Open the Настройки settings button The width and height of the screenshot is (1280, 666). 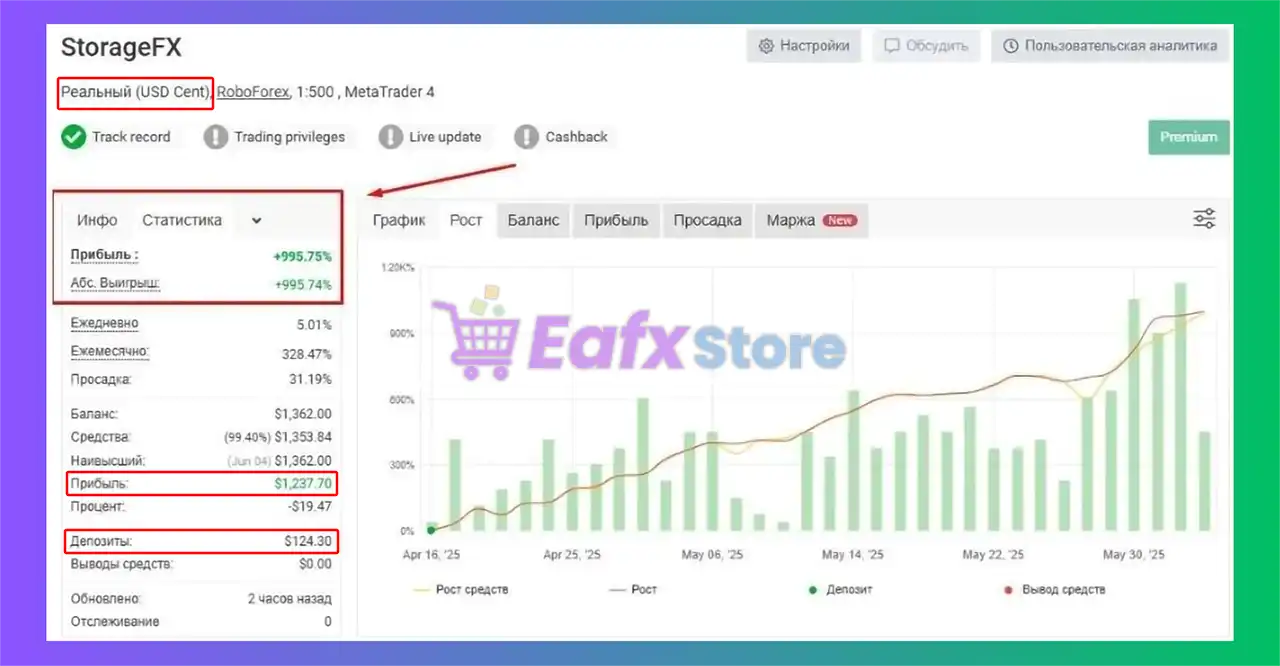(804, 46)
